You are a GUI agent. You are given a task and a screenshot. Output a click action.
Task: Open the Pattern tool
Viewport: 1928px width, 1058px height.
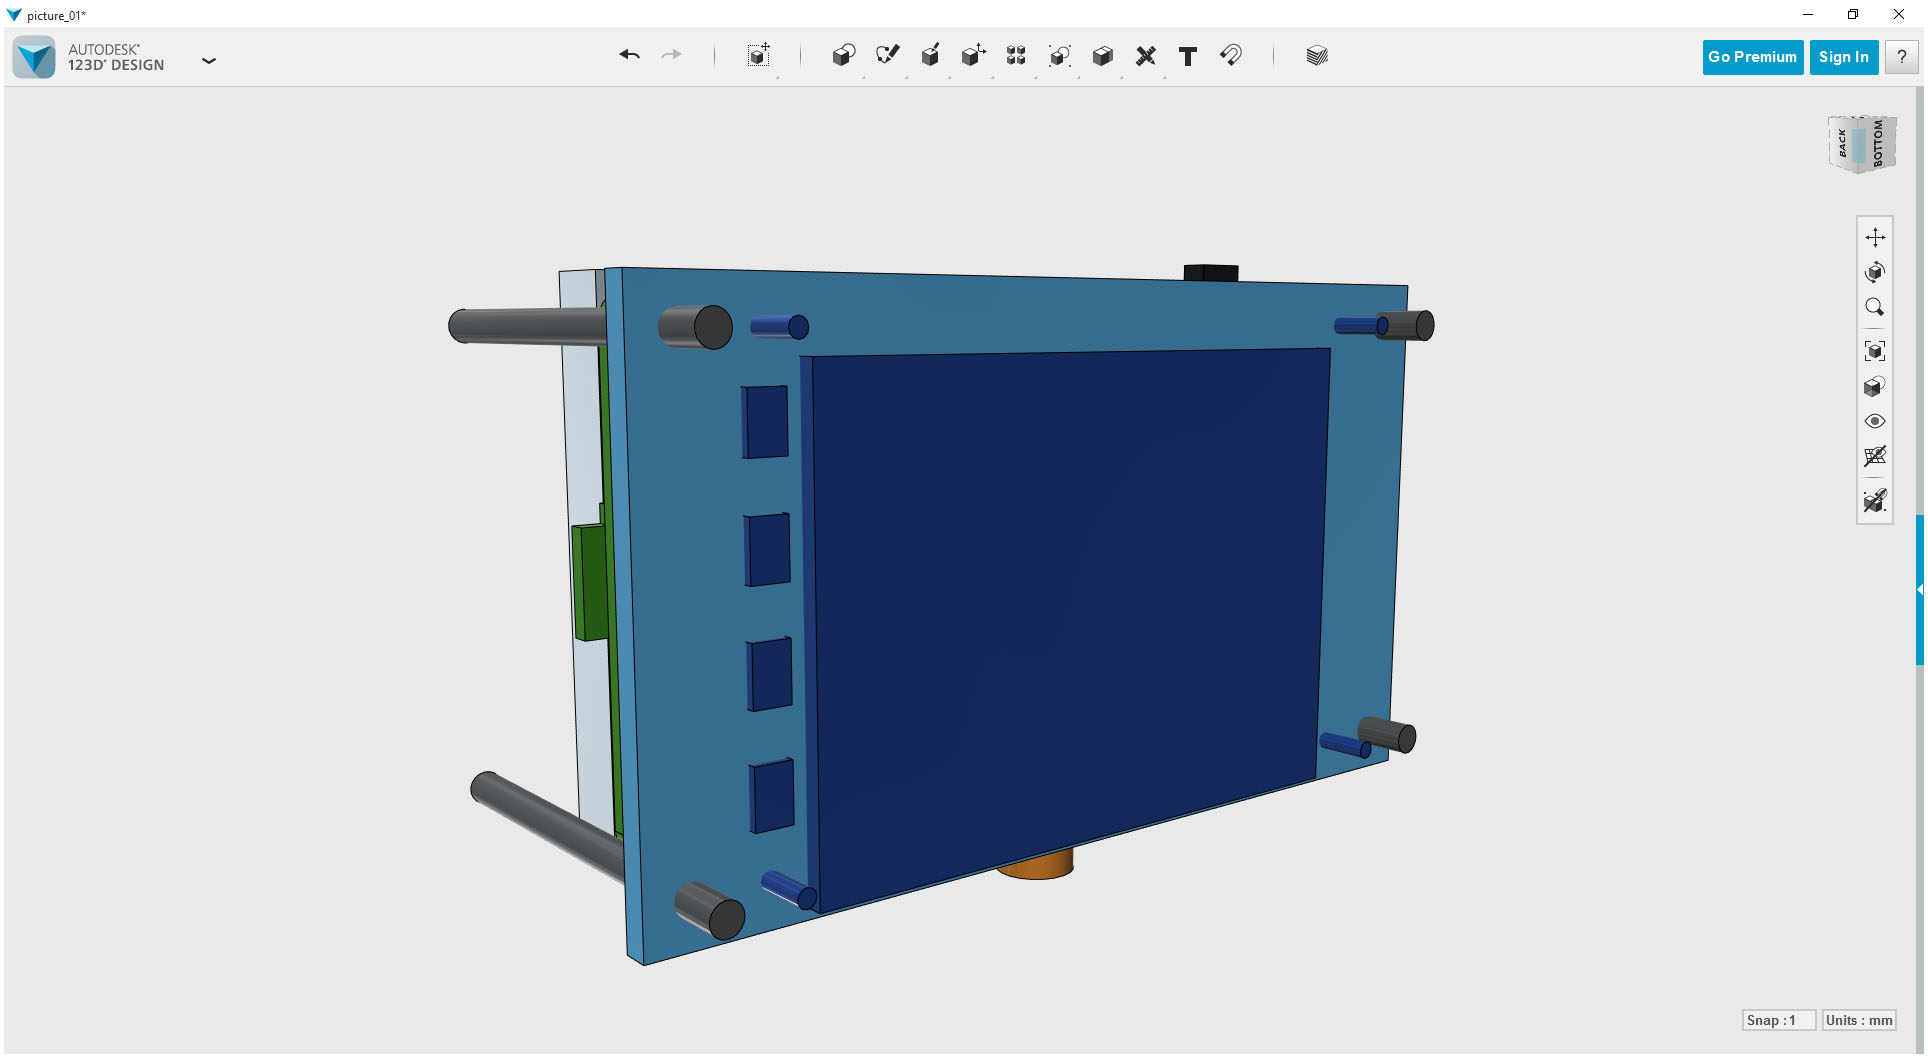(x=1015, y=56)
